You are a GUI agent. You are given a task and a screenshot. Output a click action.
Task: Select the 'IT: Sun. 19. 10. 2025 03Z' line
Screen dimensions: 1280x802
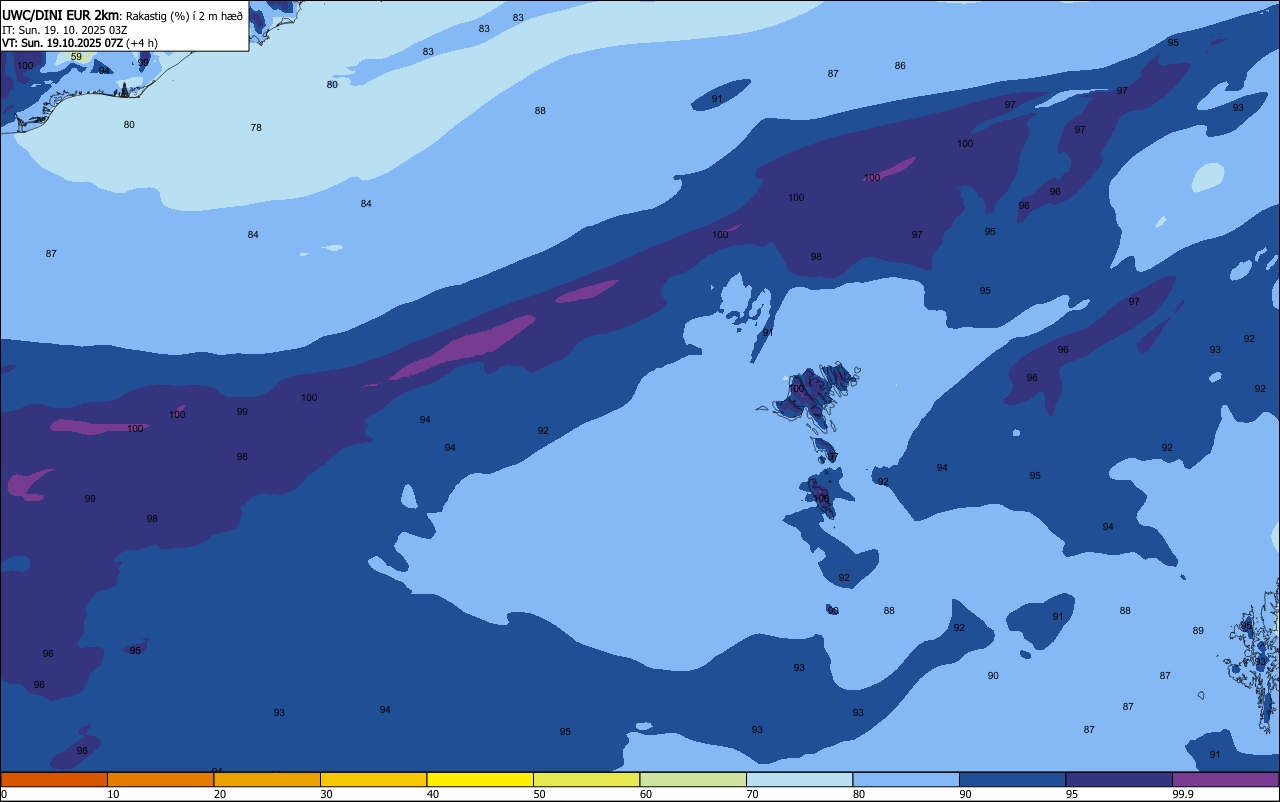pos(64,30)
